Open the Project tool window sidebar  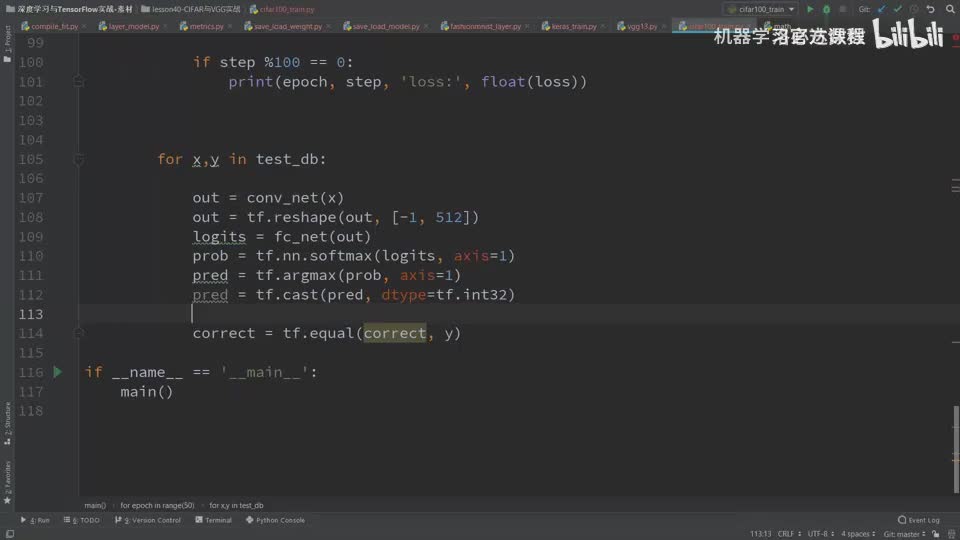coord(7,44)
